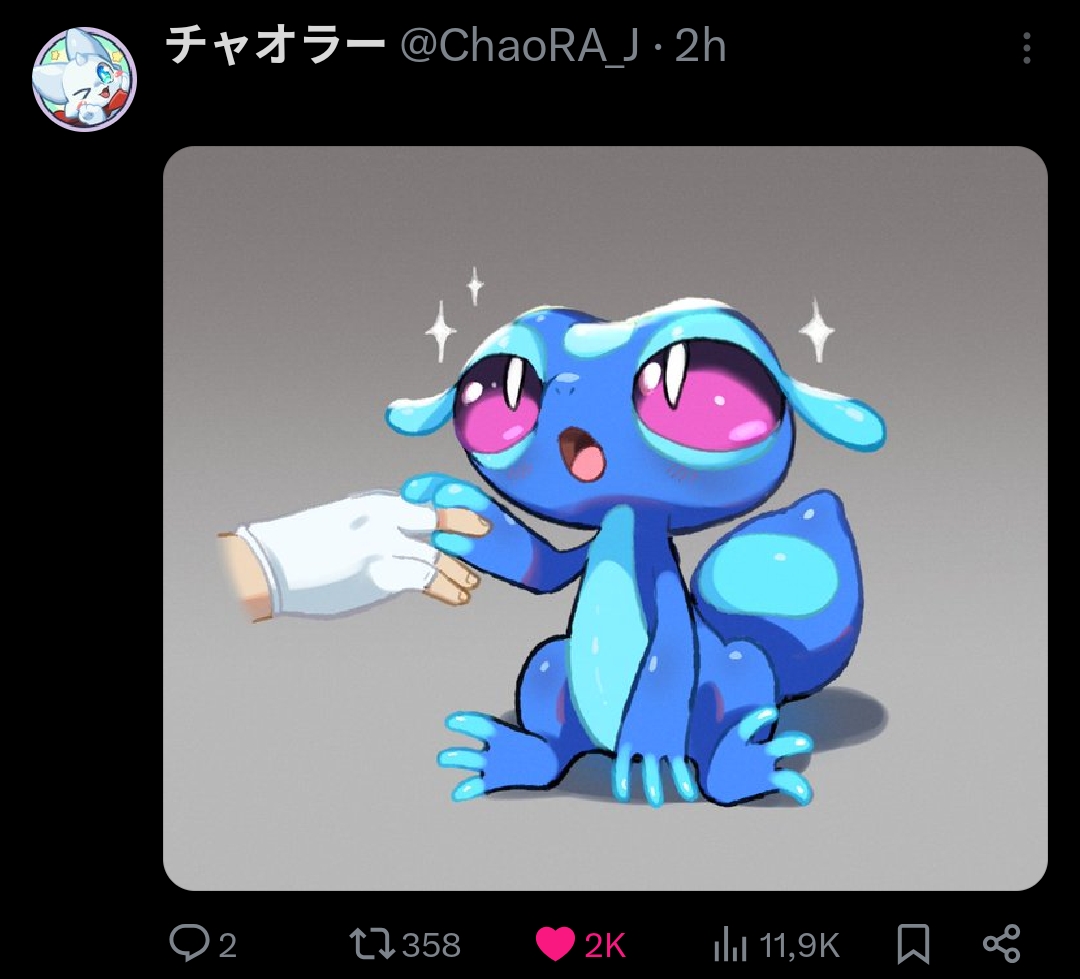This screenshot has height=979, width=1080.
Task: Open the 2h post timestamp
Action: tap(700, 47)
